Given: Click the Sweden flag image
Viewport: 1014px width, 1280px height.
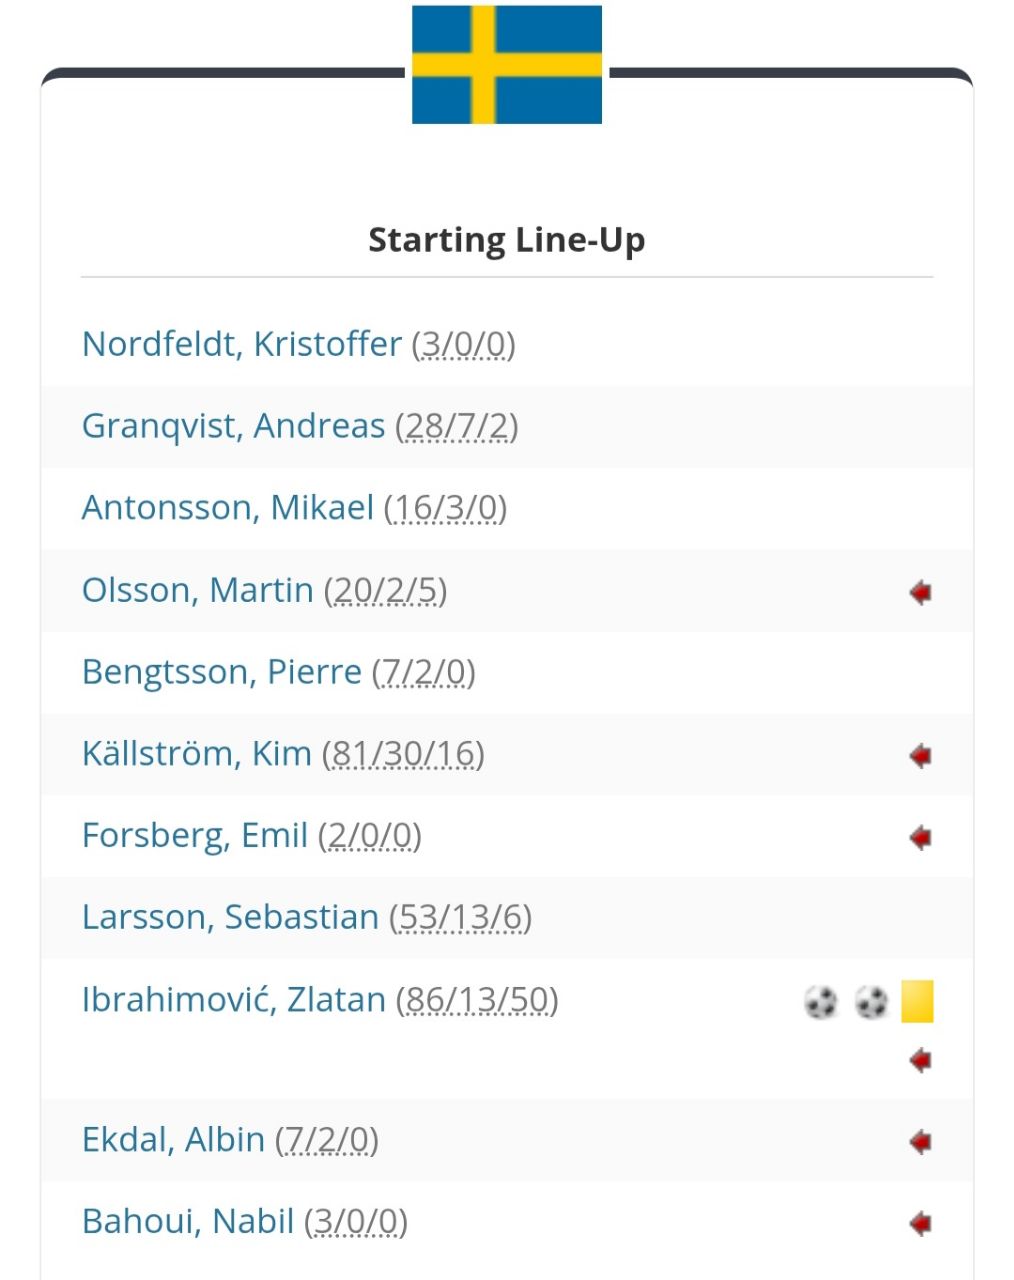Looking at the screenshot, I should [507, 65].
